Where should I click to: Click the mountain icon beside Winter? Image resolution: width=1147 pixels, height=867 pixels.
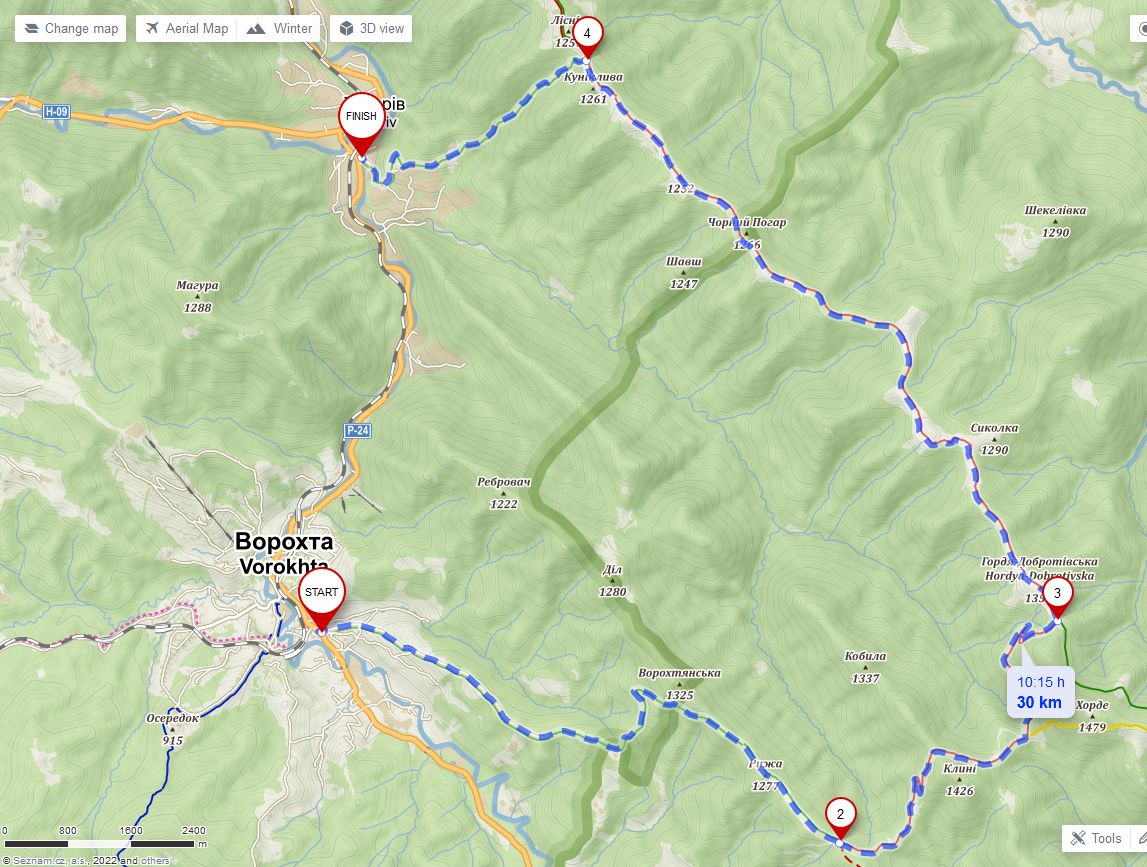coord(255,29)
